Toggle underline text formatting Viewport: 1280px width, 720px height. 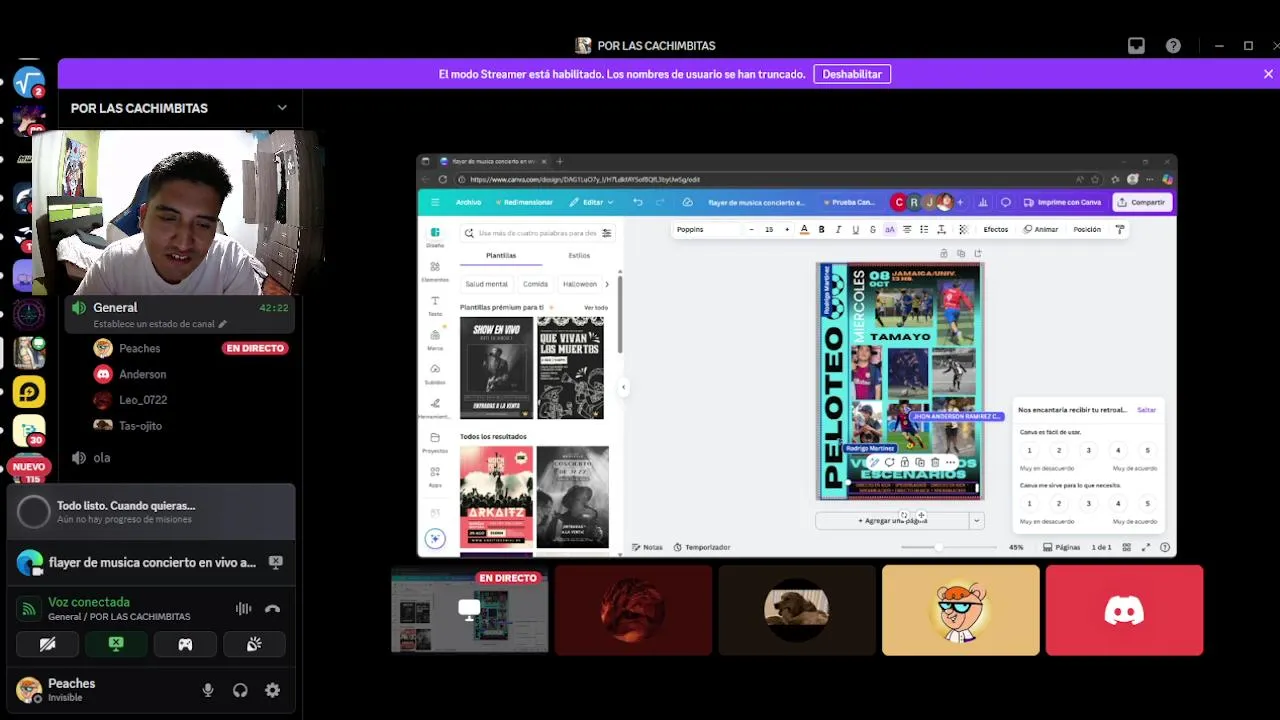click(x=855, y=229)
